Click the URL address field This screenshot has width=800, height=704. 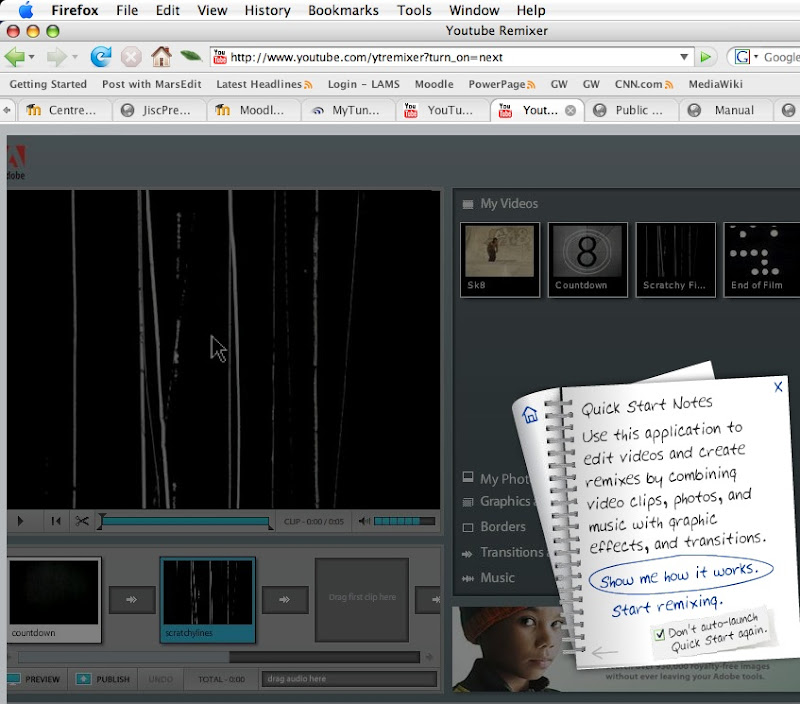[453, 57]
